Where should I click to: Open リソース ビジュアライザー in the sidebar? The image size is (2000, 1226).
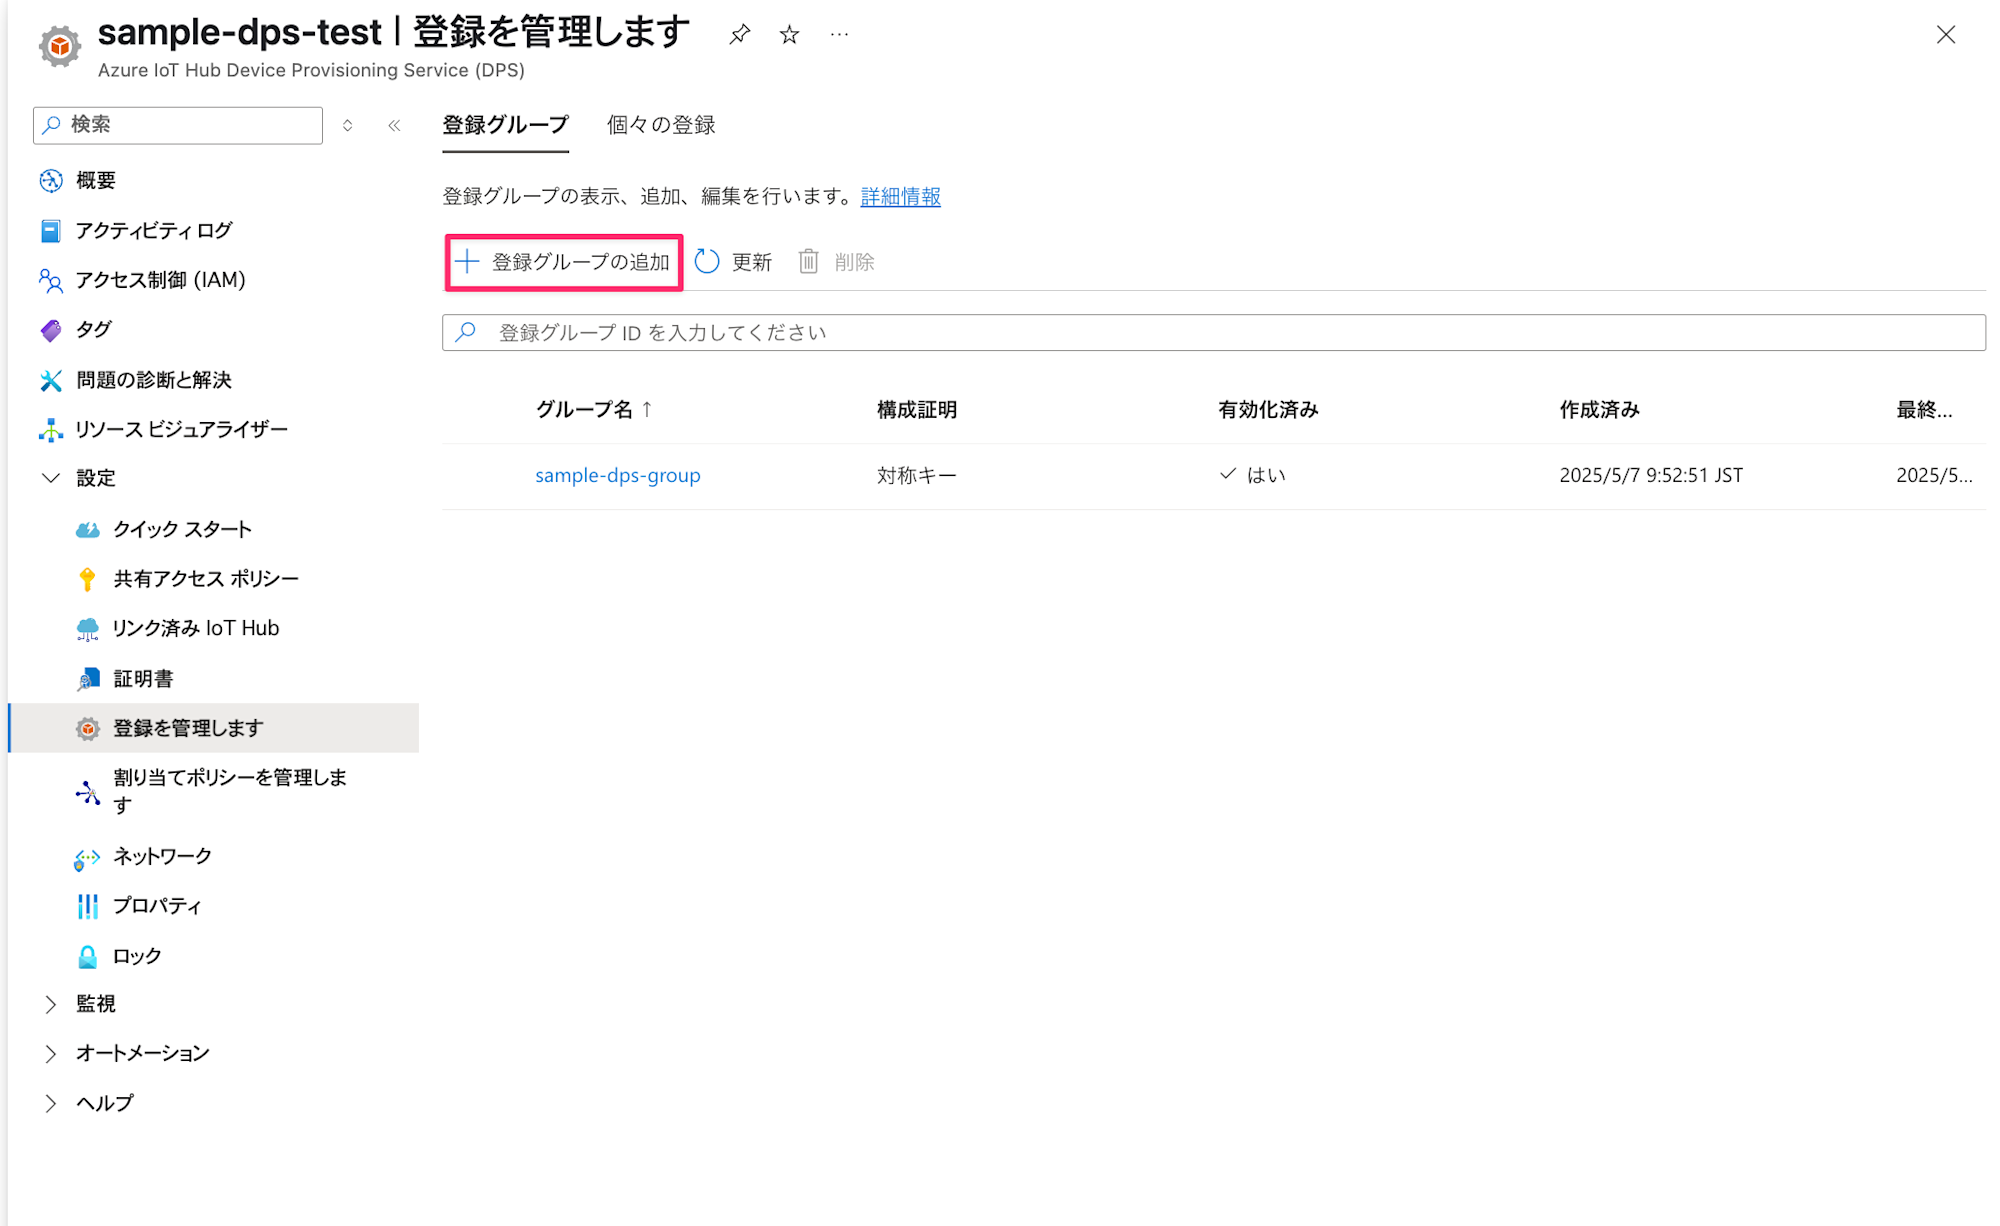181,430
